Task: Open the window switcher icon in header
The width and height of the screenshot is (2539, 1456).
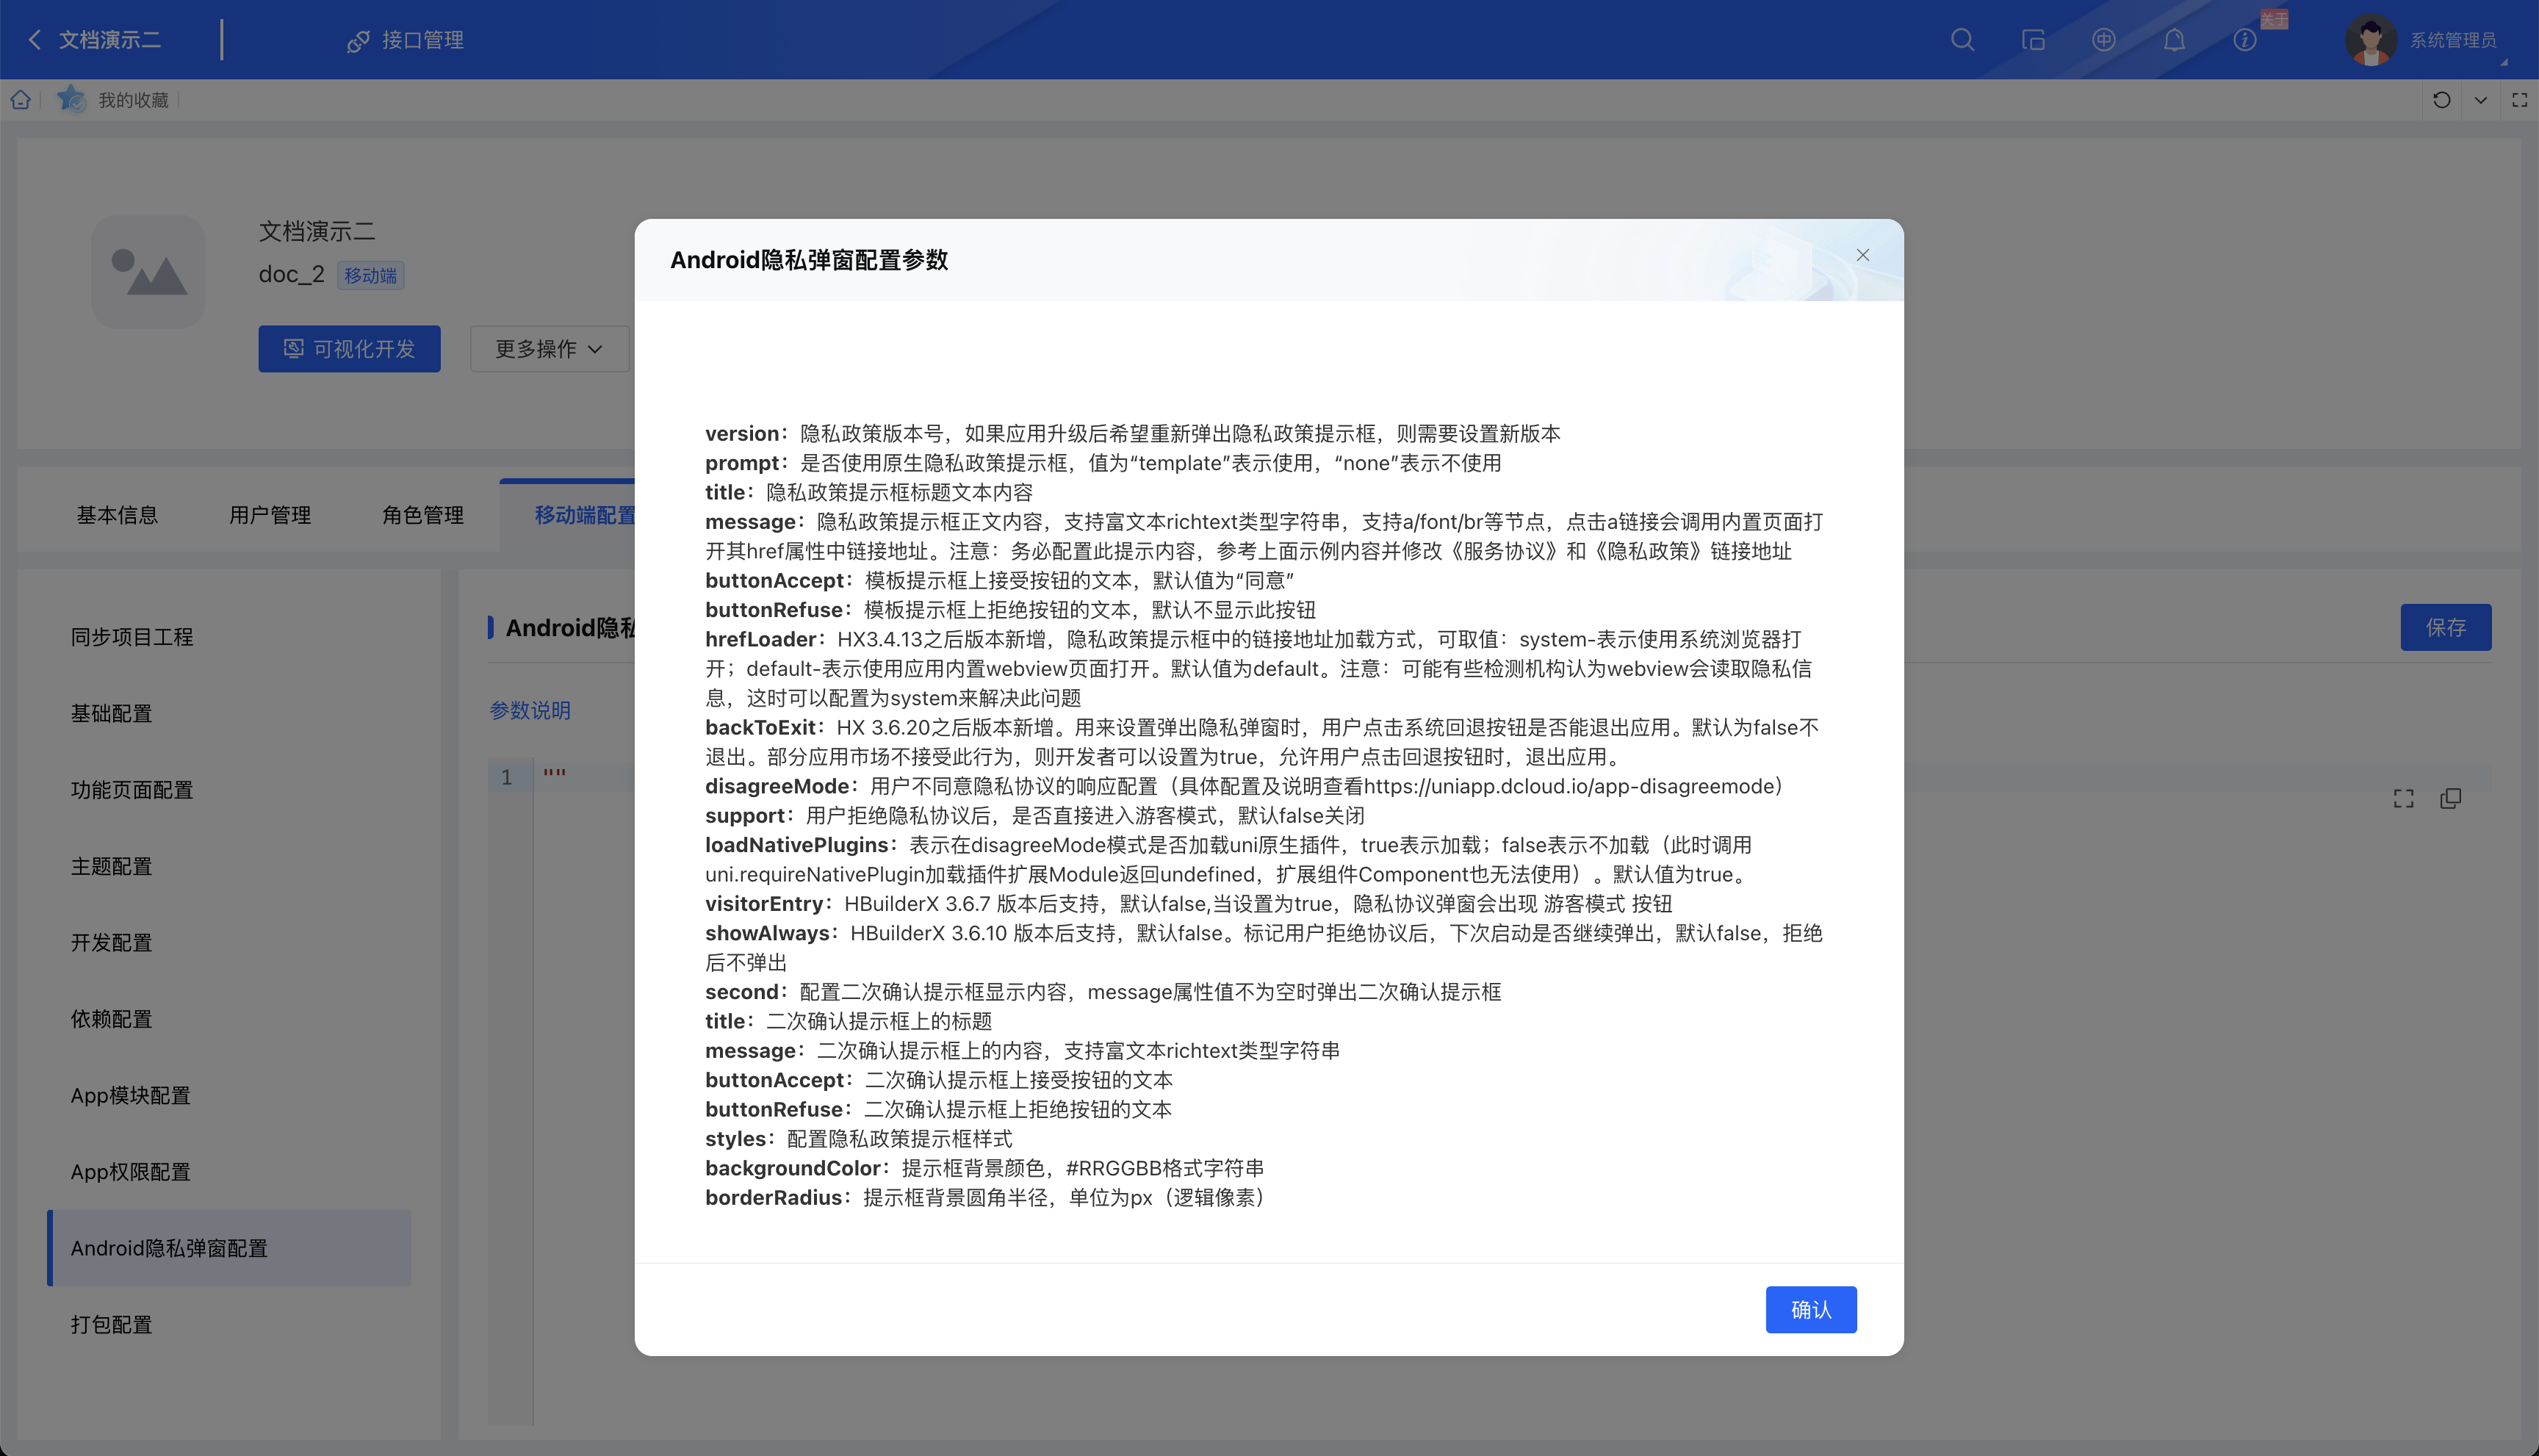Action: tap(2033, 40)
